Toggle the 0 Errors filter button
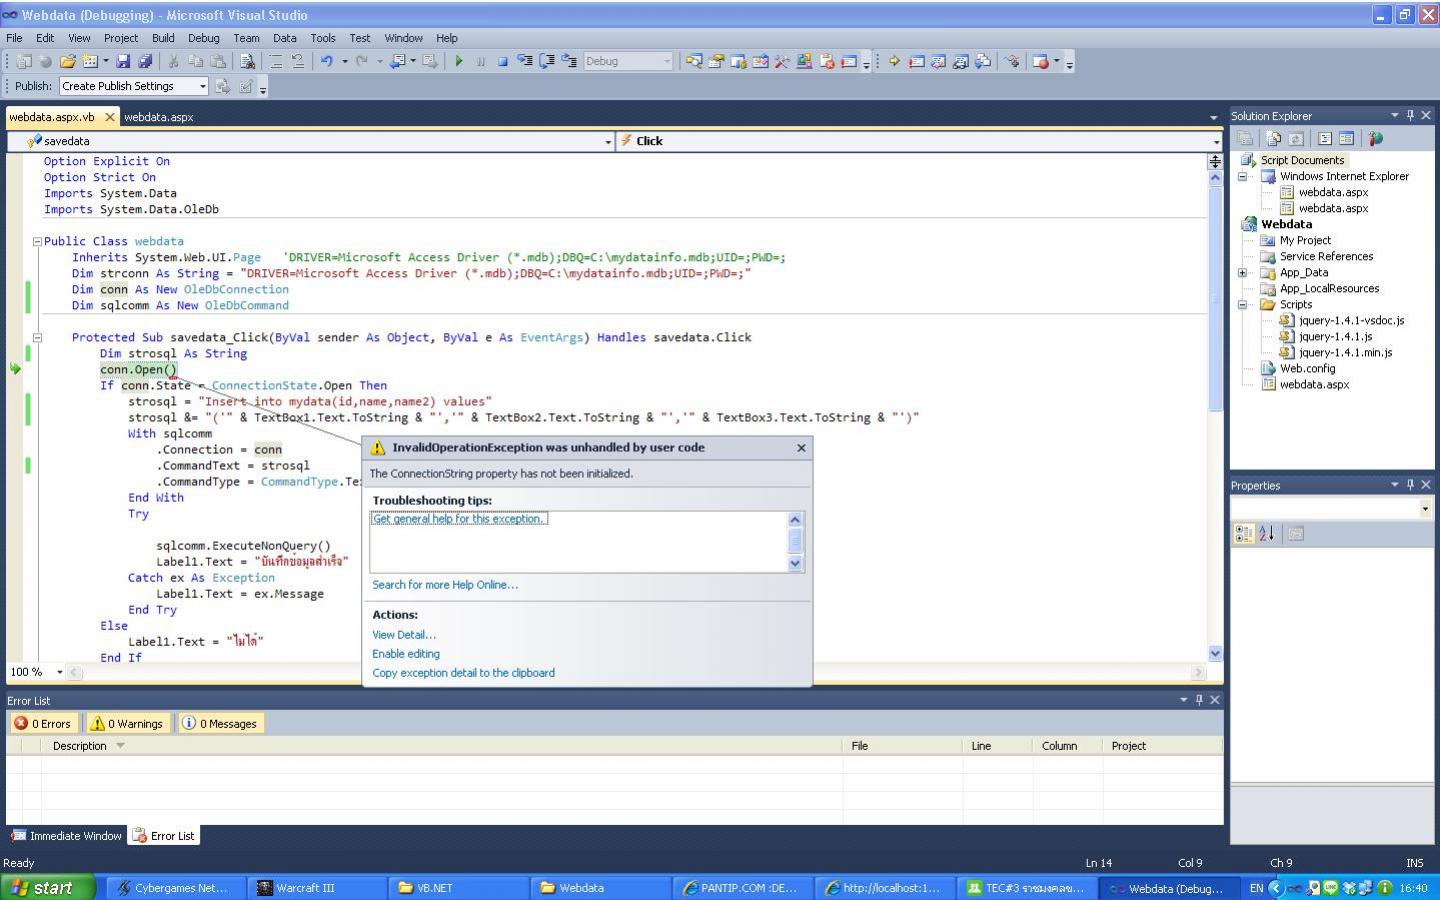Image resolution: width=1440 pixels, height=900 pixels. pyautogui.click(x=43, y=723)
